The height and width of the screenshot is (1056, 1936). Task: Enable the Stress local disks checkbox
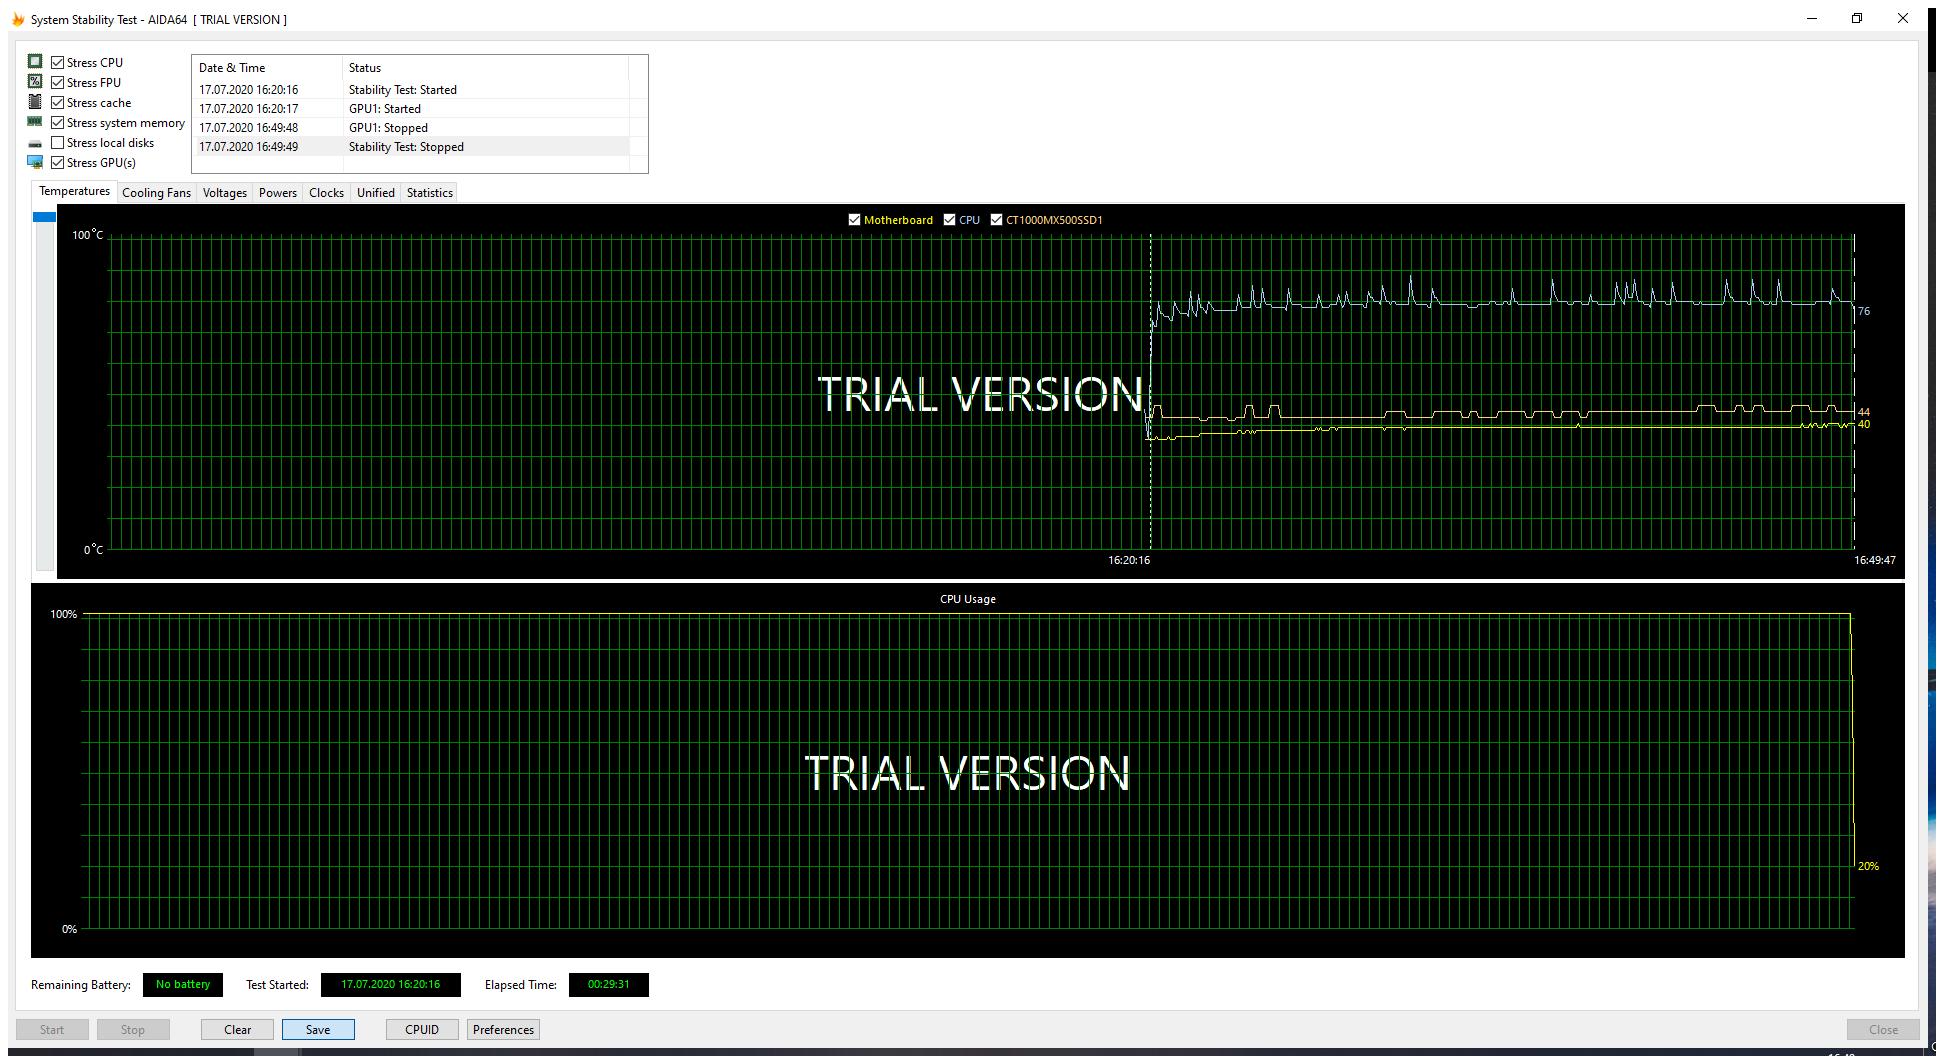coord(57,141)
